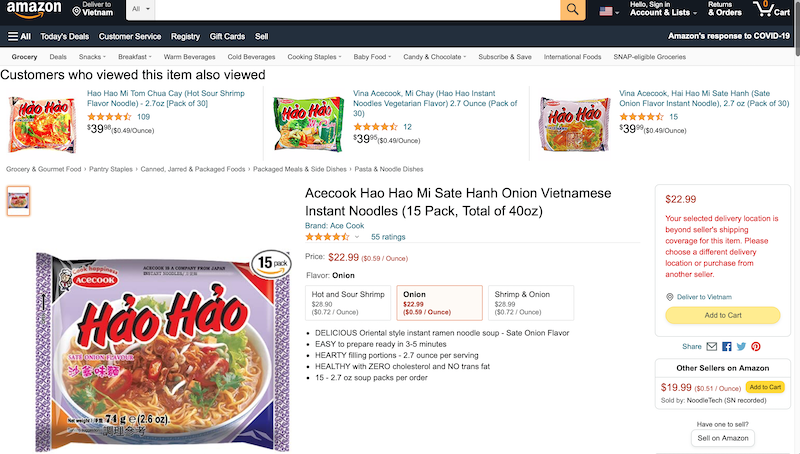800x454 pixels.
Task: Select the Hot and Sour Shrimp flavor
Action: coord(348,302)
